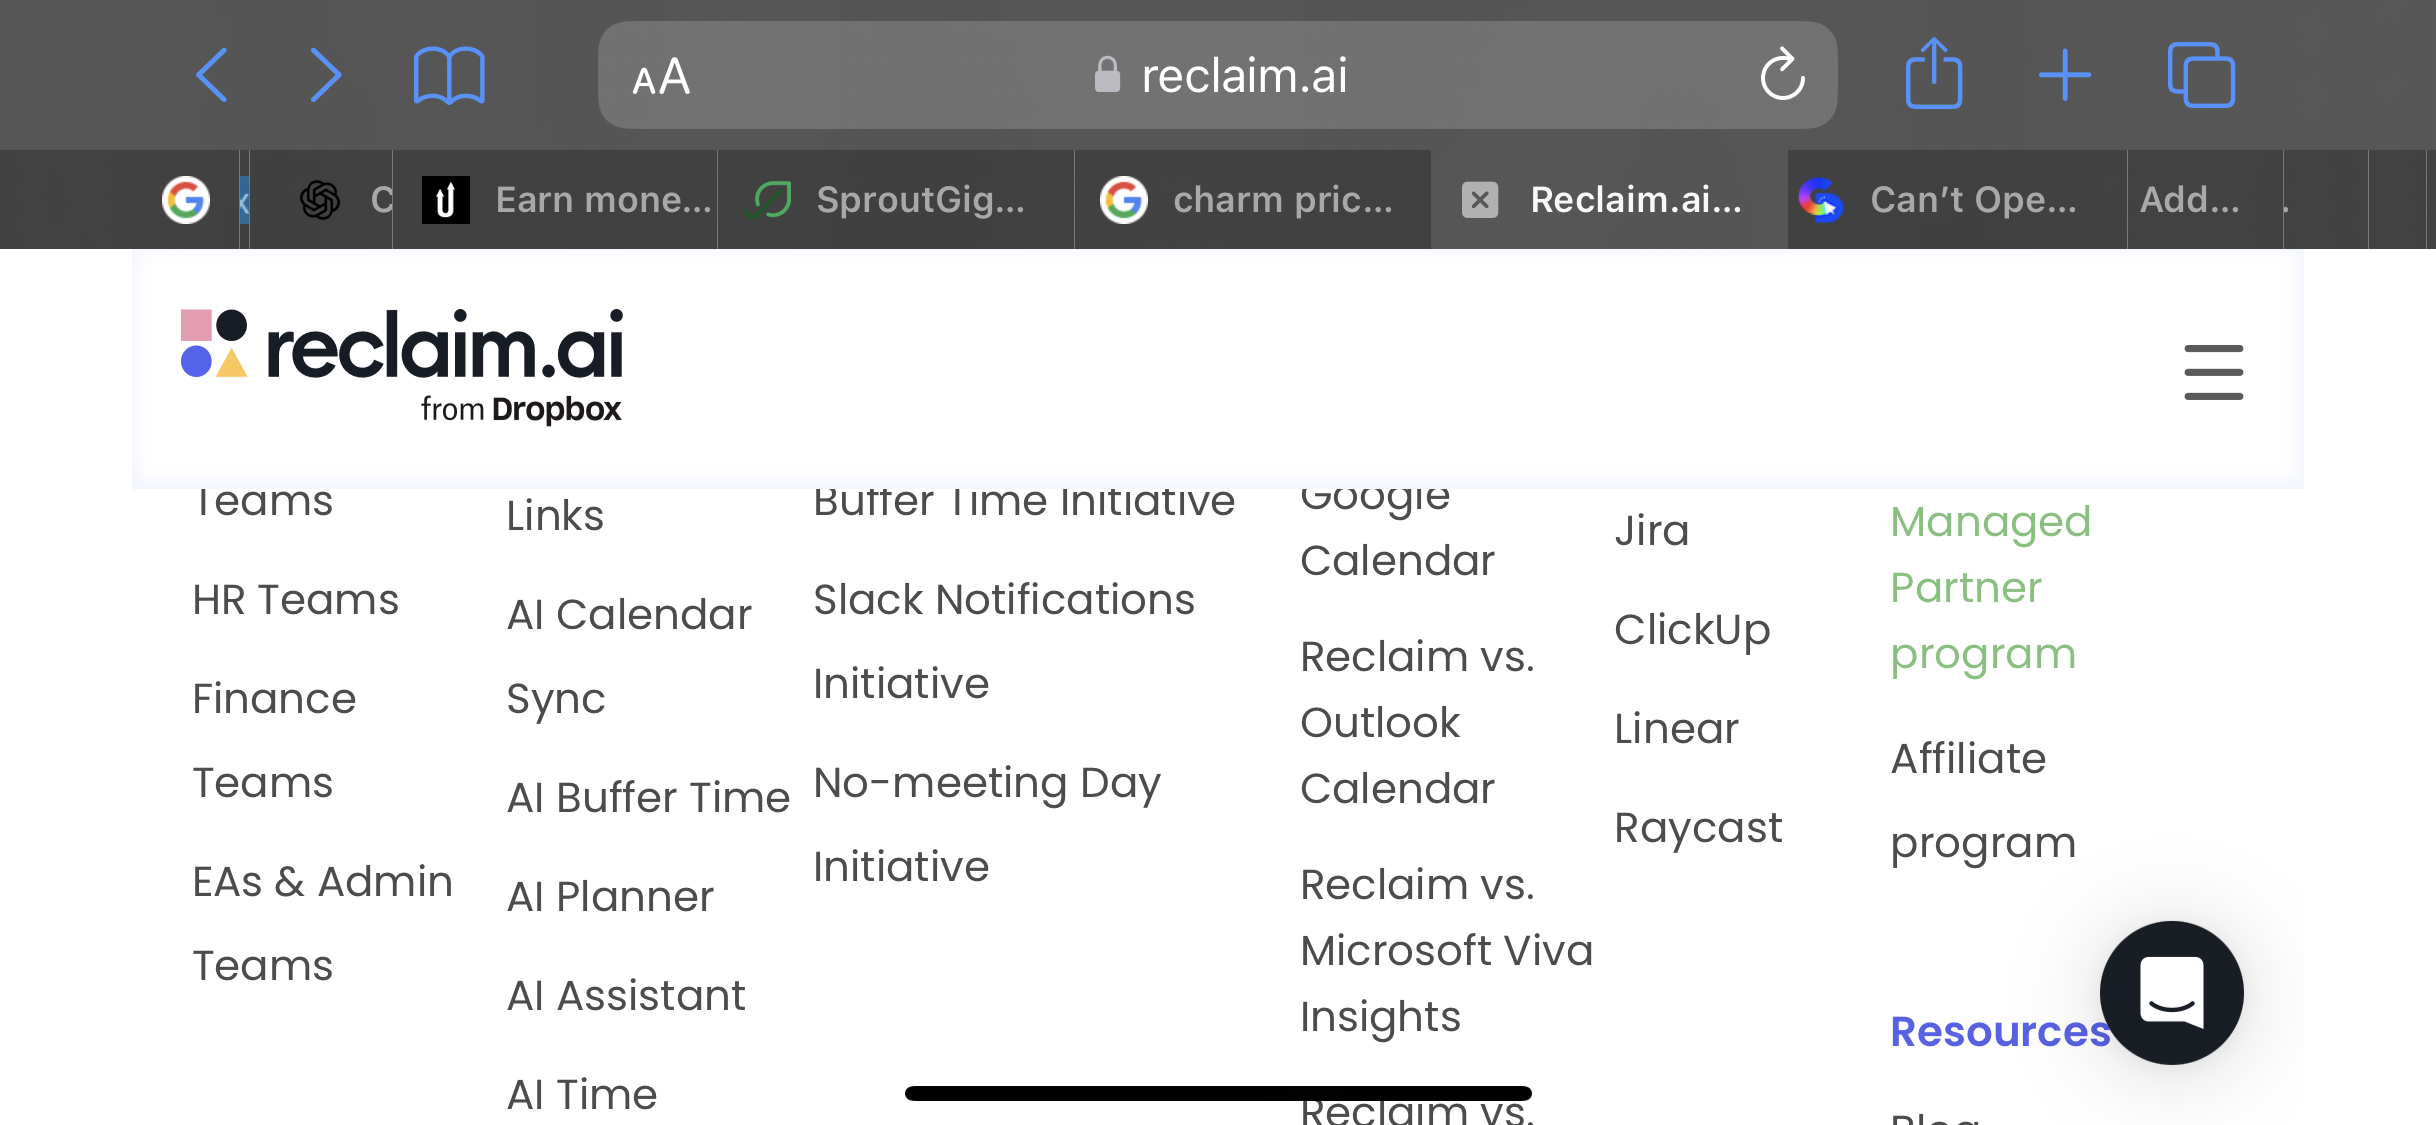Viewport: 2436px width, 1125px height.
Task: Open the Safari share sheet icon
Action: (1934, 73)
